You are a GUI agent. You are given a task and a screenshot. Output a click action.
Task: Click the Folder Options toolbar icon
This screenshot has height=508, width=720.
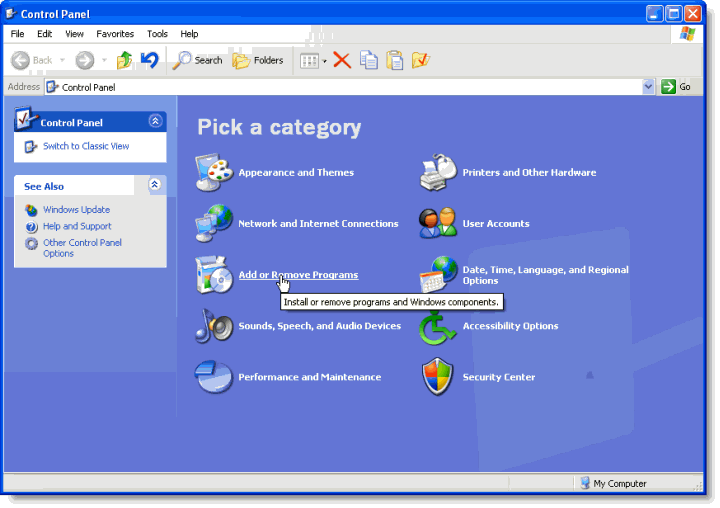(x=421, y=60)
